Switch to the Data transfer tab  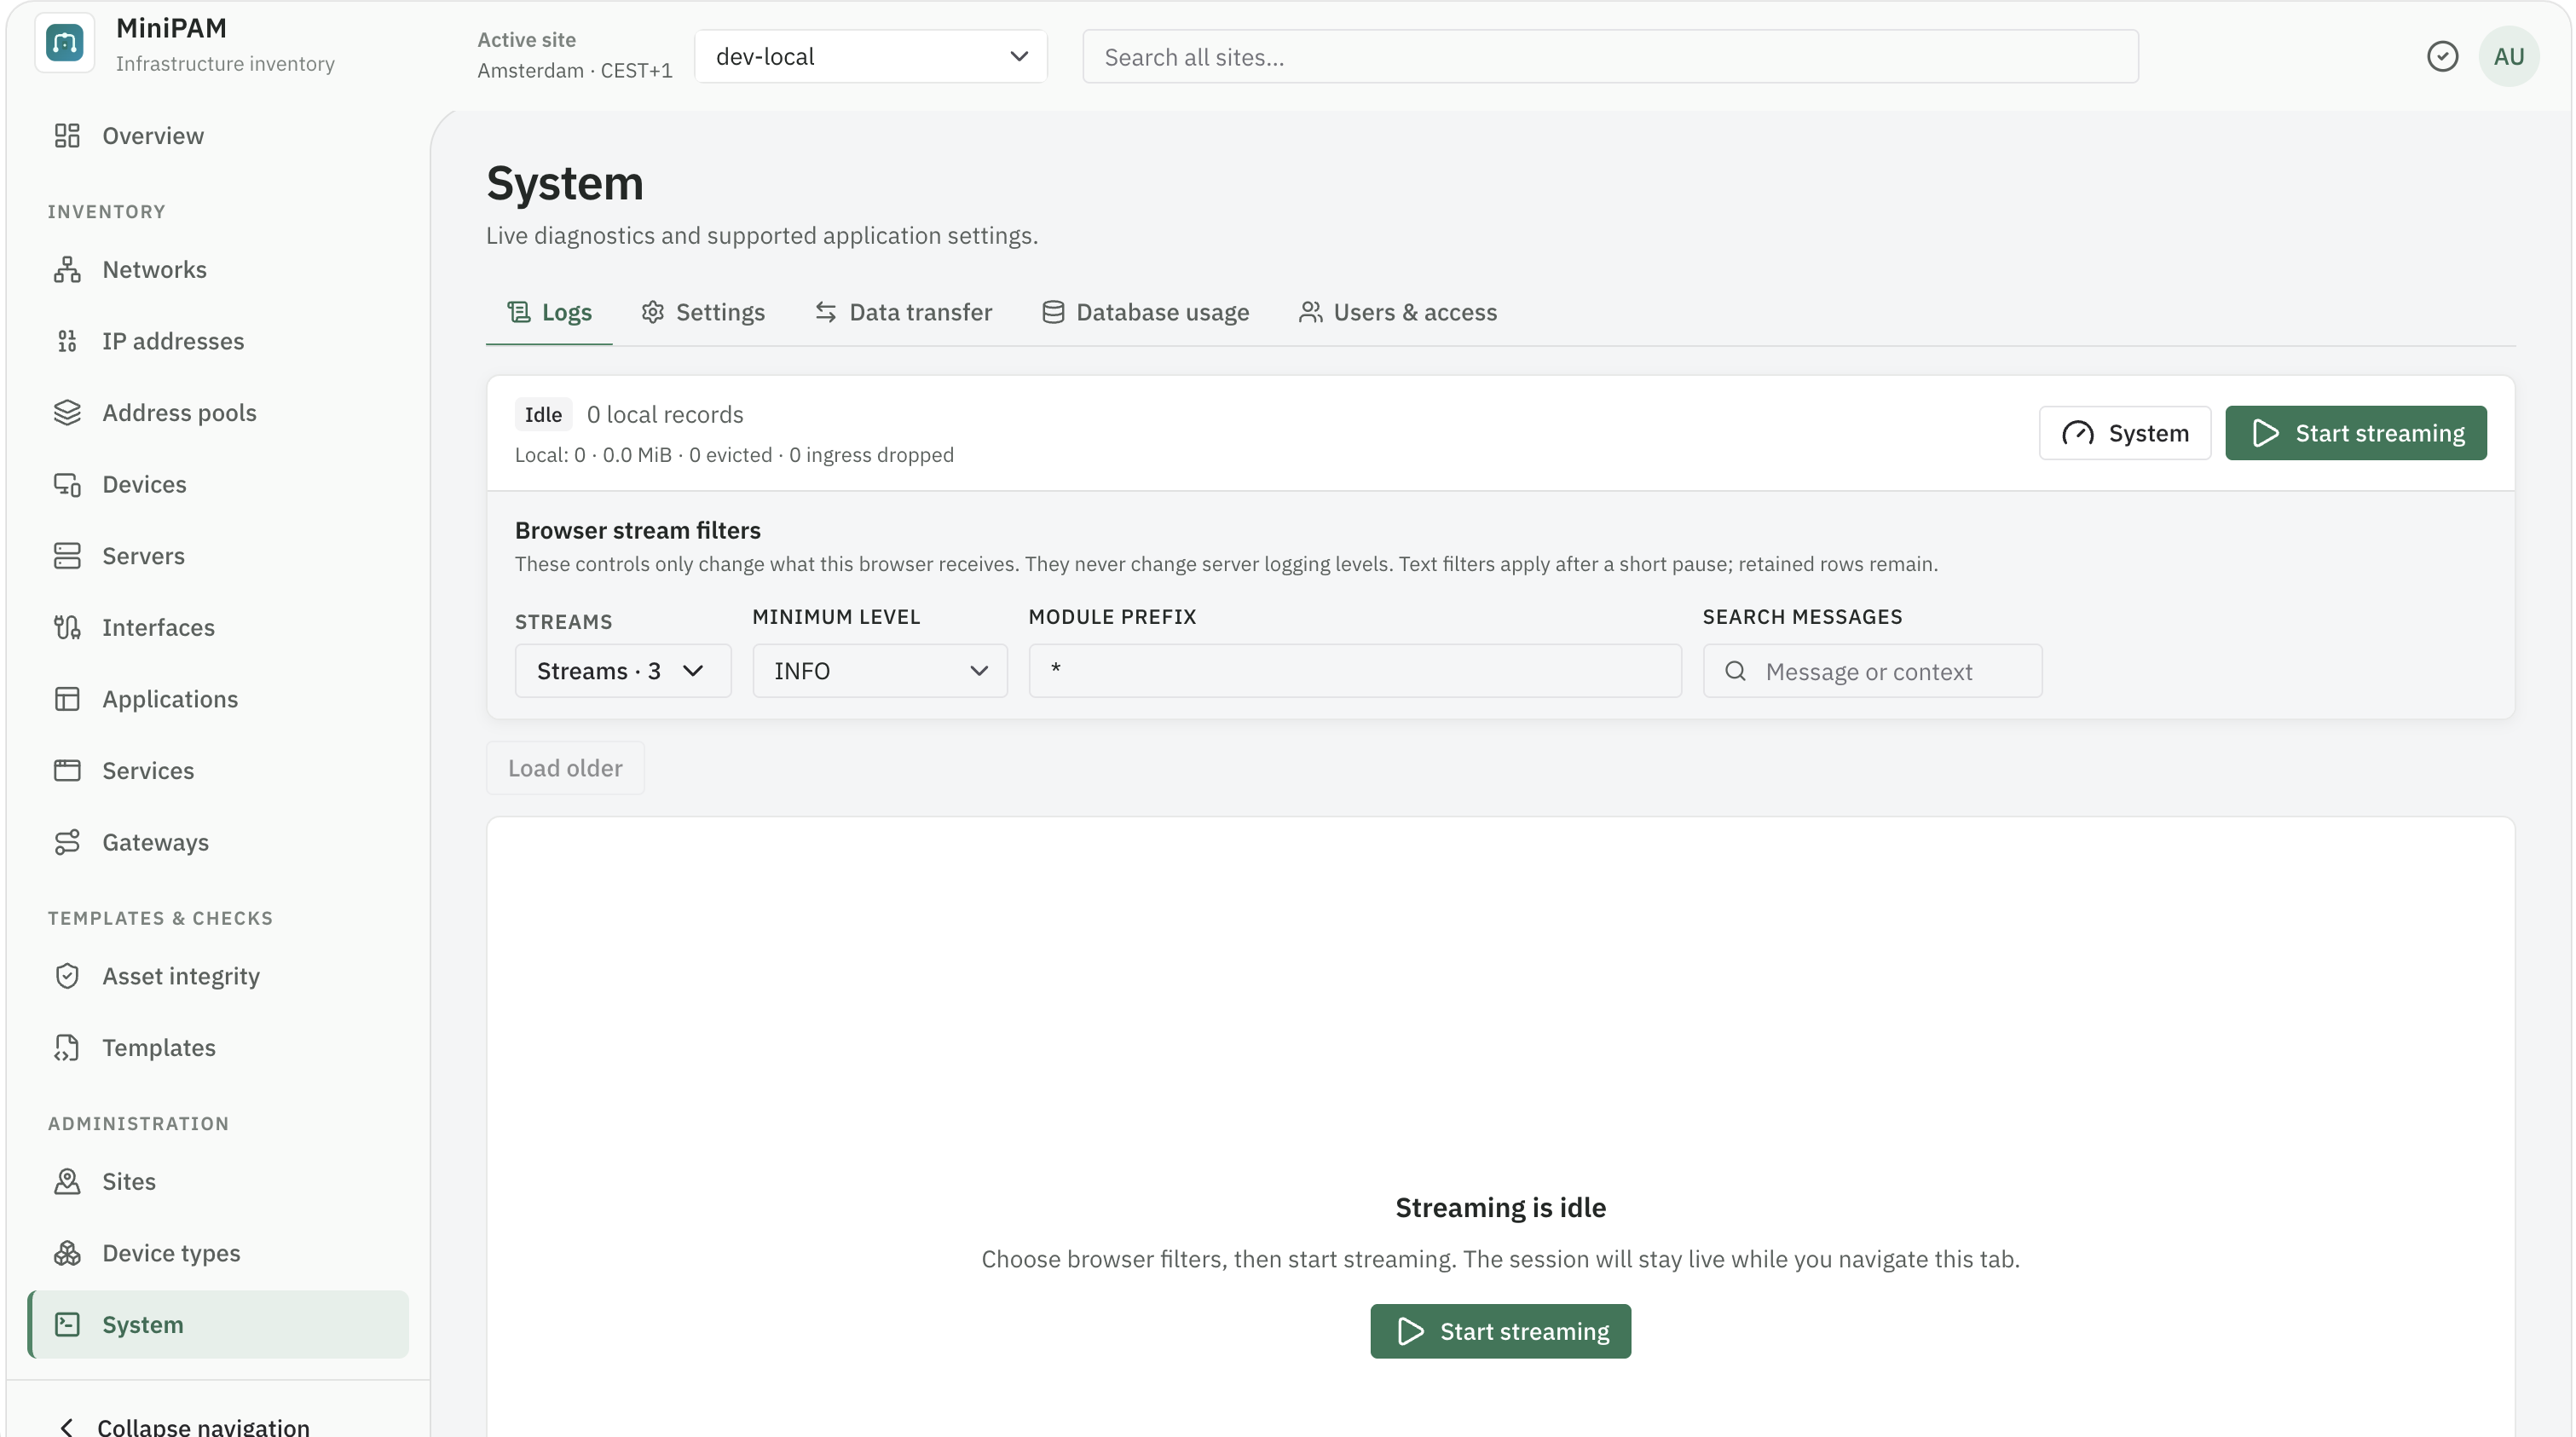point(903,313)
